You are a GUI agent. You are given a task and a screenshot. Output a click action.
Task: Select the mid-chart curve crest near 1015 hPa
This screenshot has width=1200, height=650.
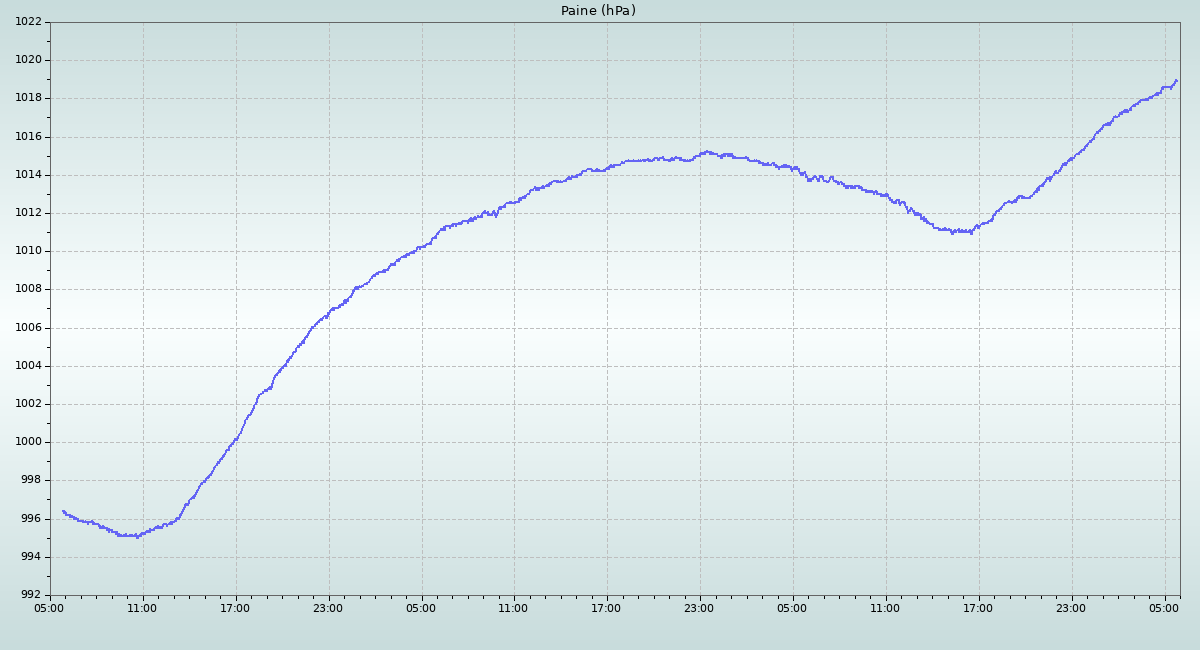pyautogui.click(x=706, y=152)
